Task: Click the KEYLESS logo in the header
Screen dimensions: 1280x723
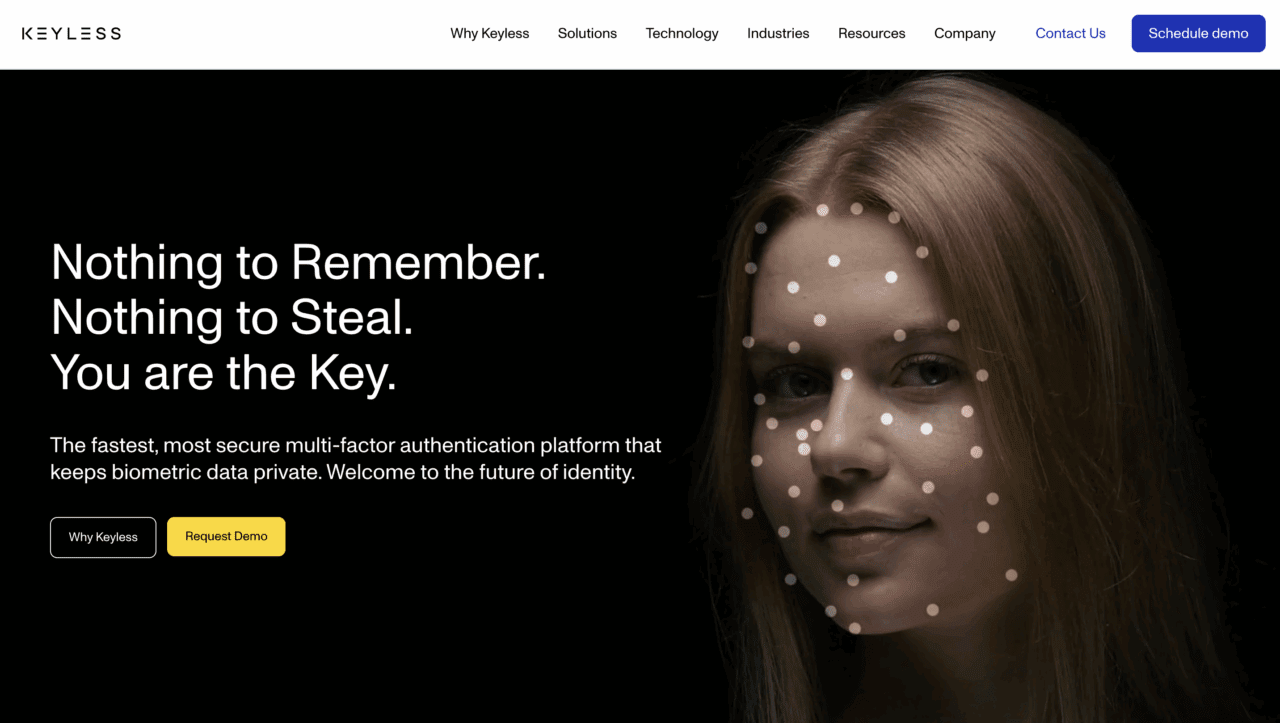Action: coord(71,33)
